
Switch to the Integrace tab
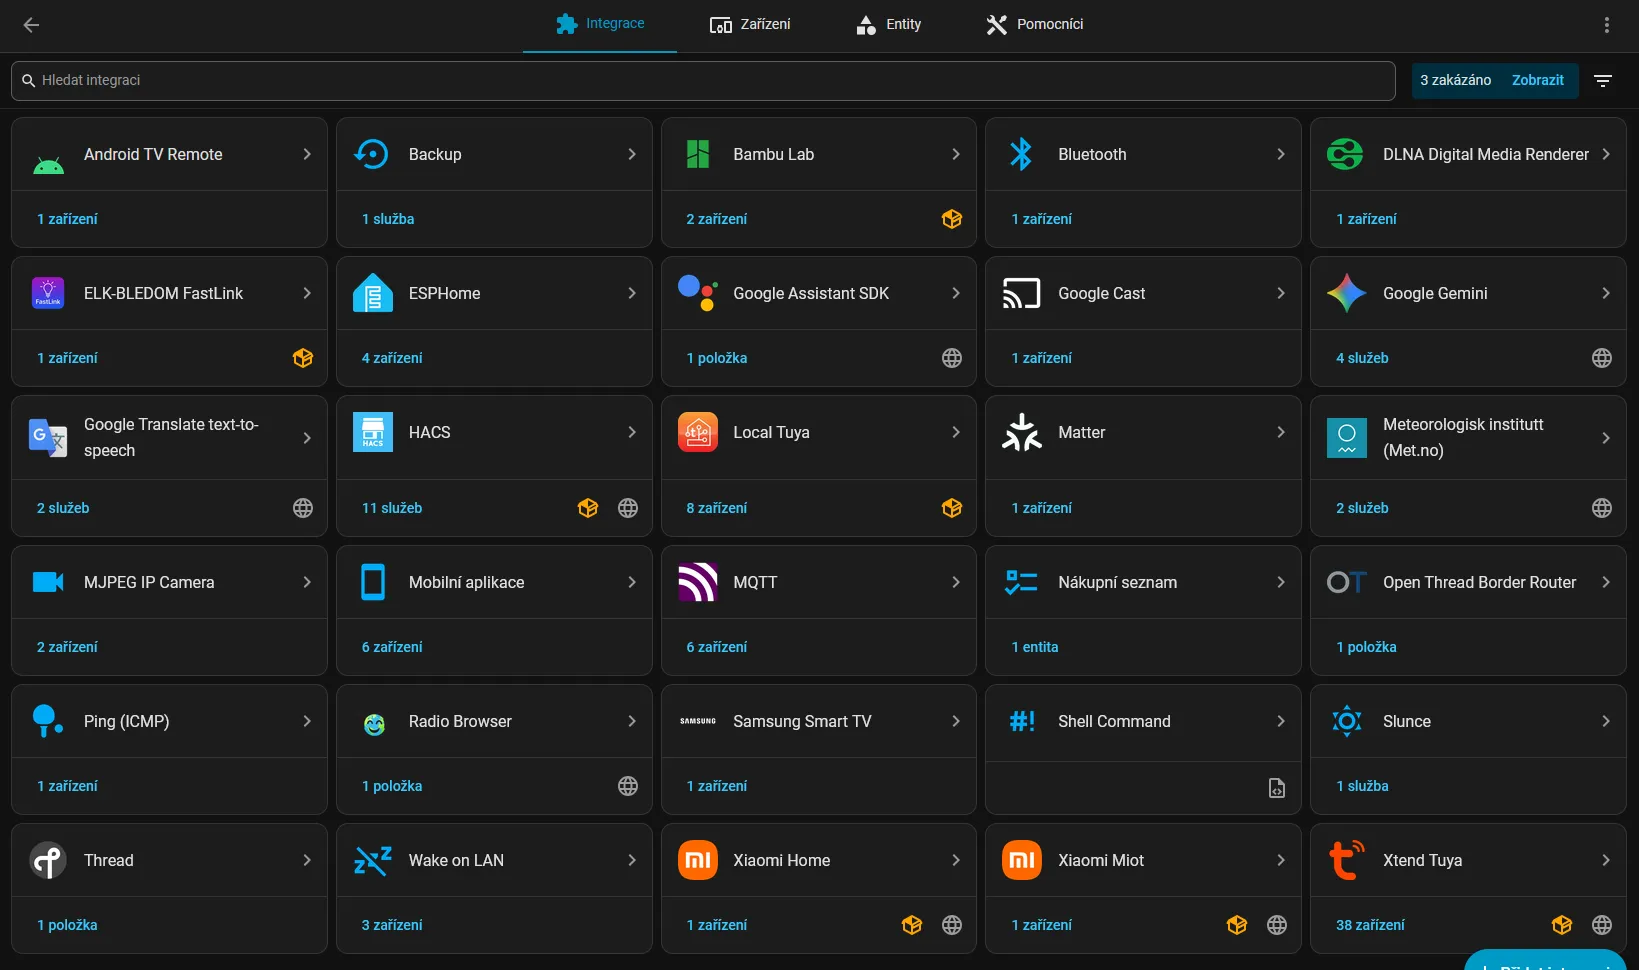[600, 25]
